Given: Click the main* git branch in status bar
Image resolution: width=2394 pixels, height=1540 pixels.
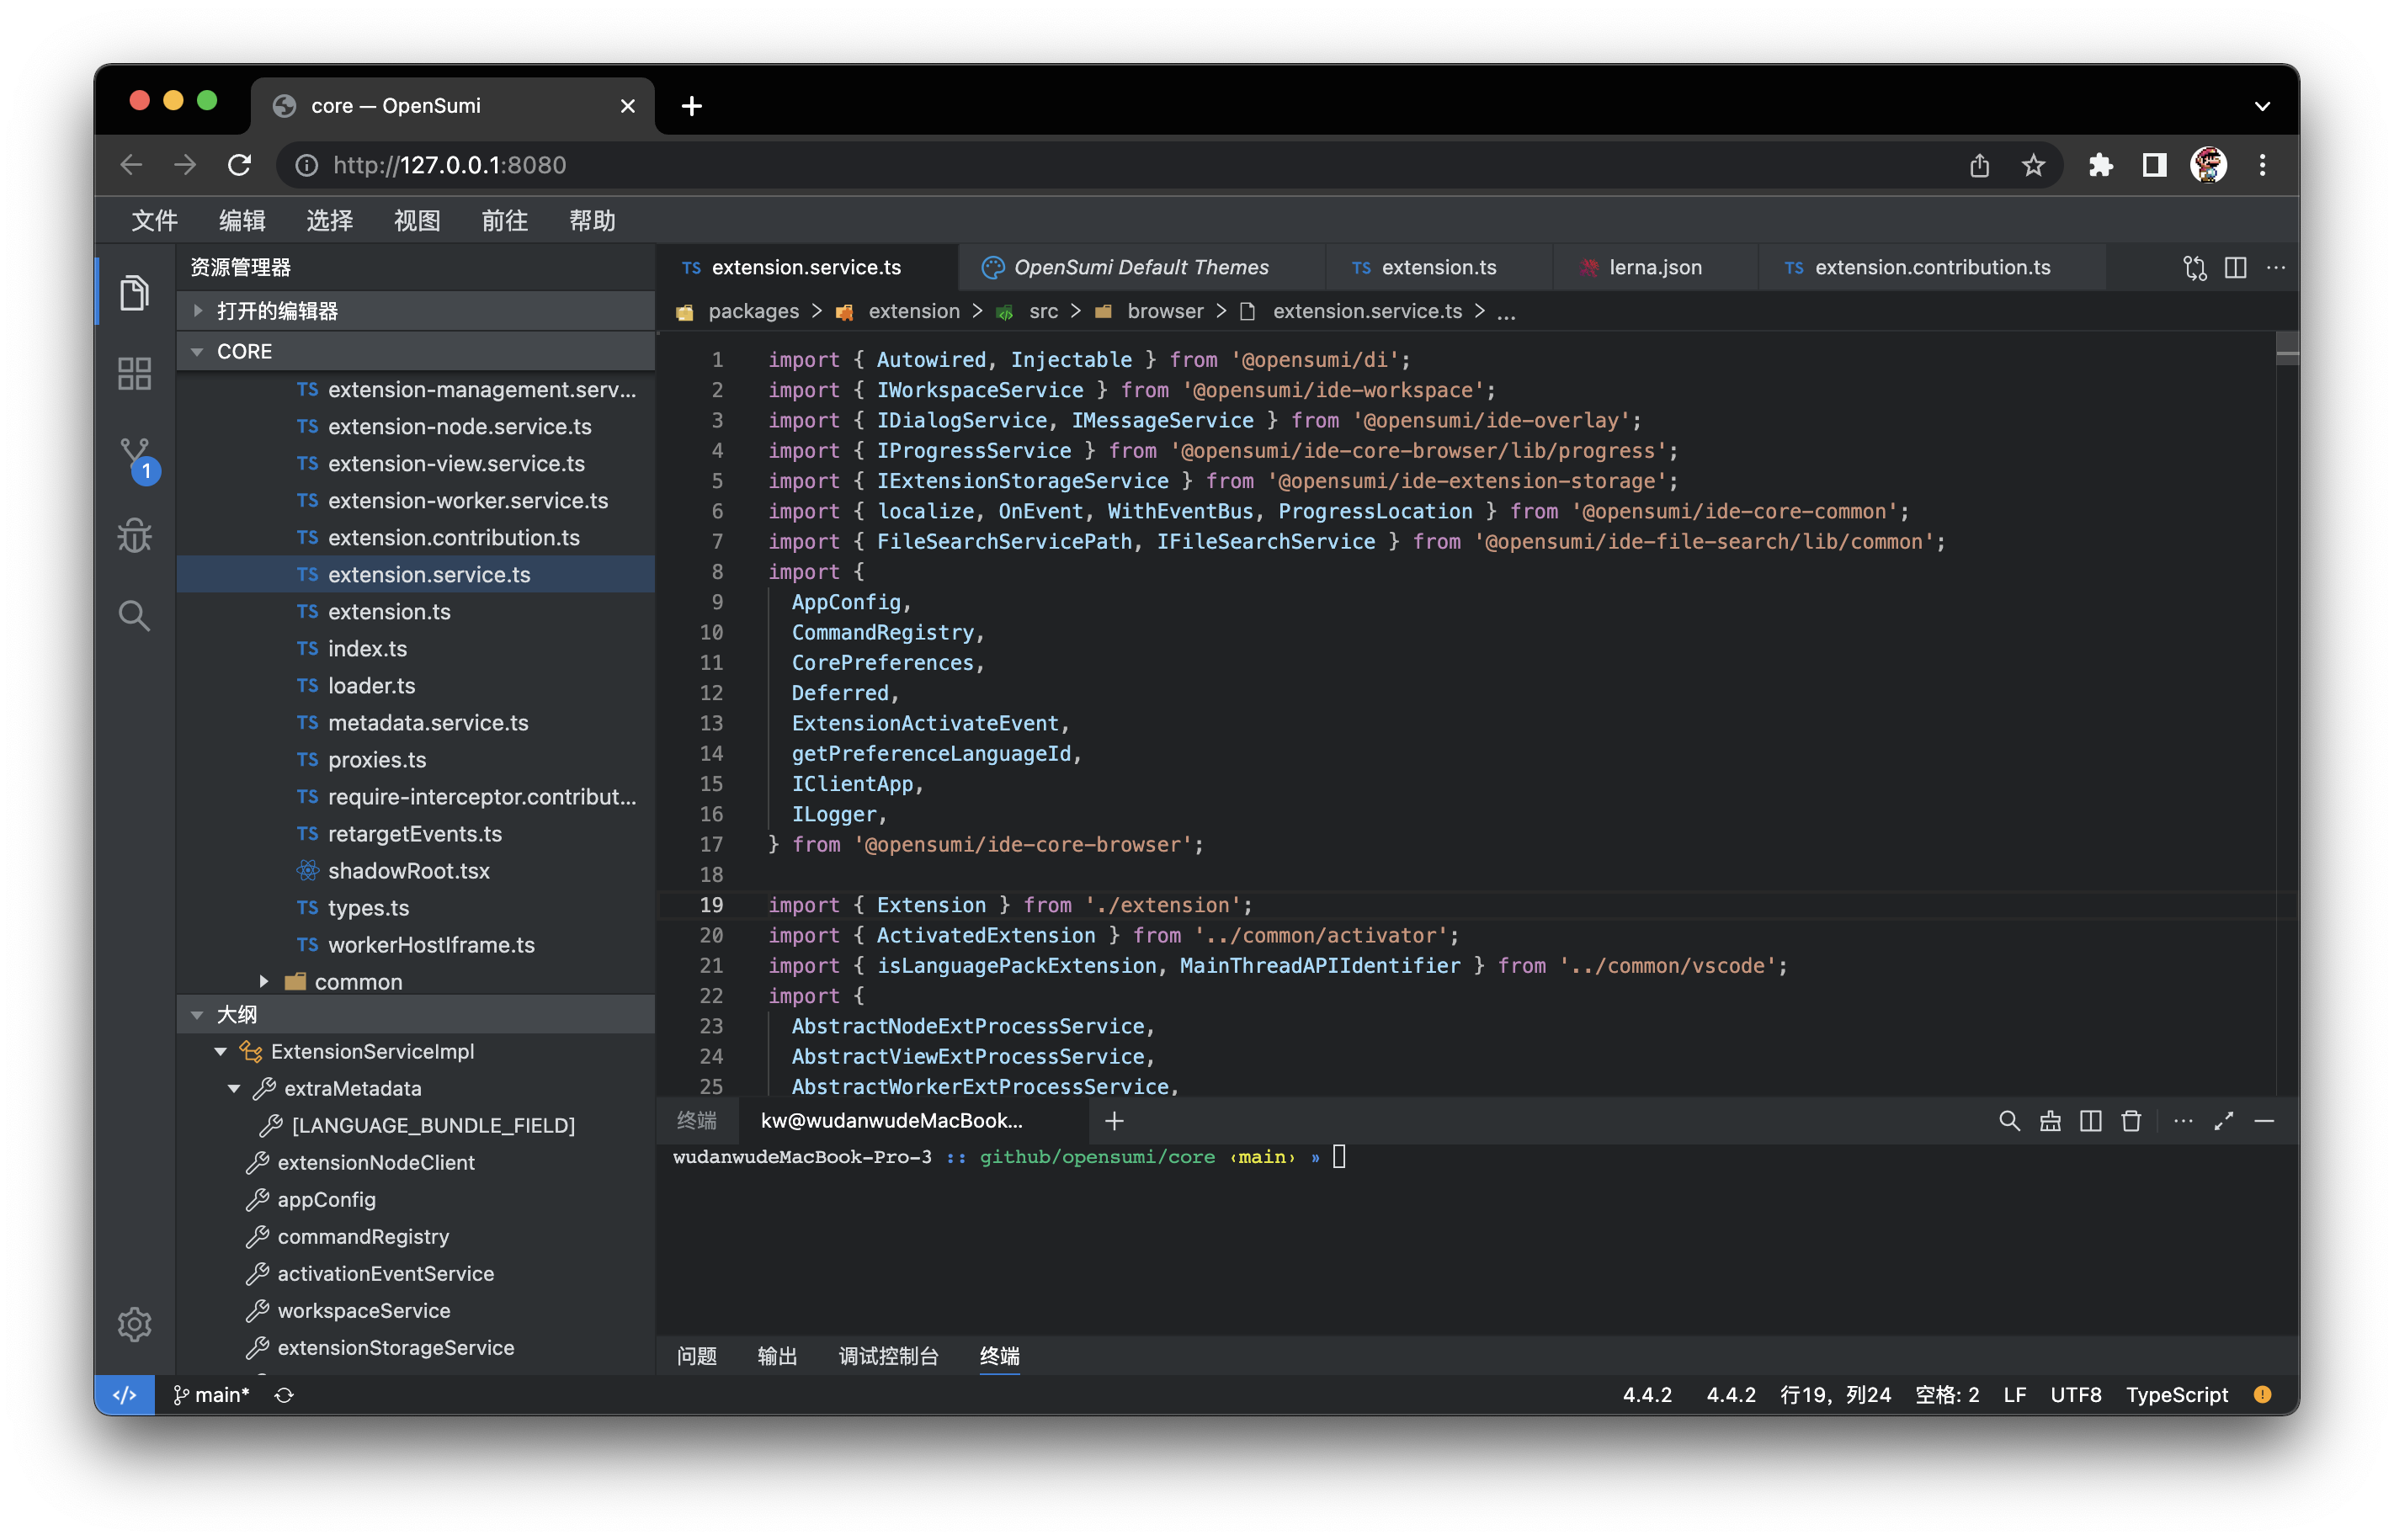Looking at the screenshot, I should [211, 1395].
